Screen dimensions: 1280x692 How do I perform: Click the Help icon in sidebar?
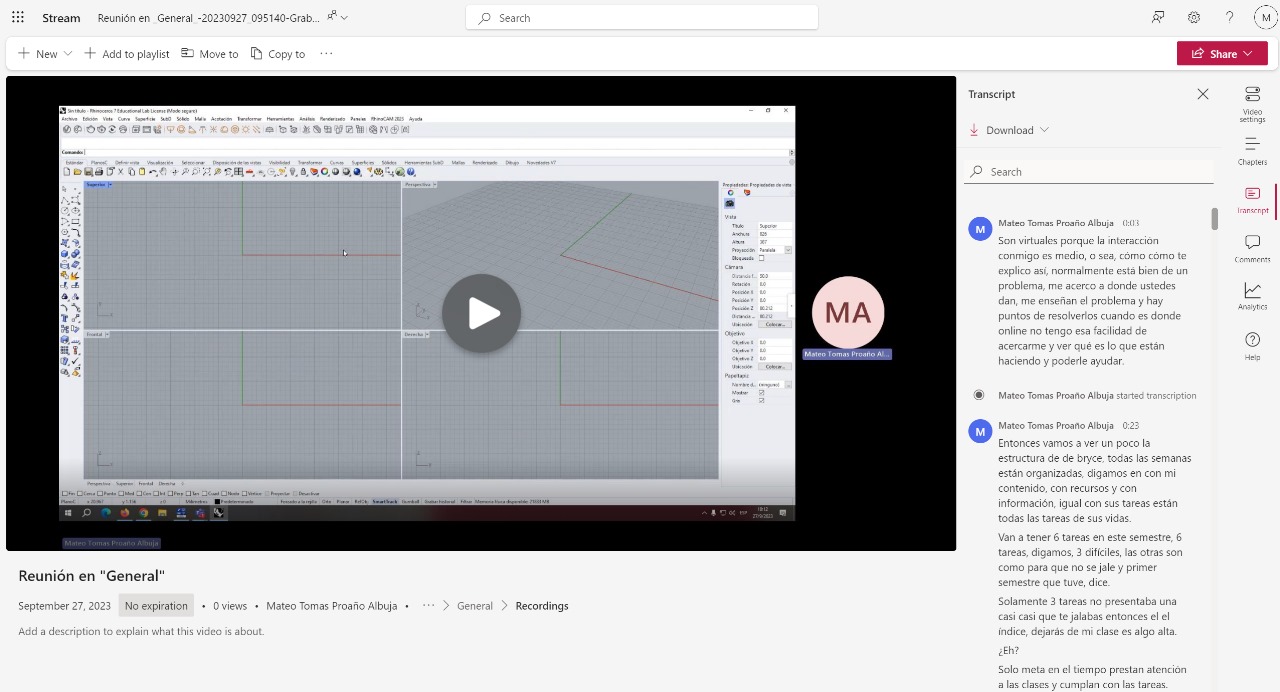pos(1252,346)
